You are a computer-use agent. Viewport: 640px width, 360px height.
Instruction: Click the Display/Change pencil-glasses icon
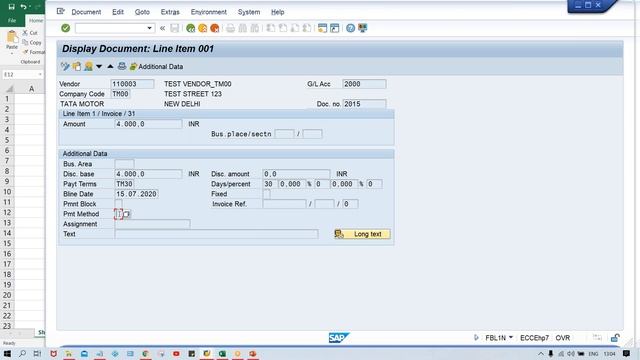point(65,66)
